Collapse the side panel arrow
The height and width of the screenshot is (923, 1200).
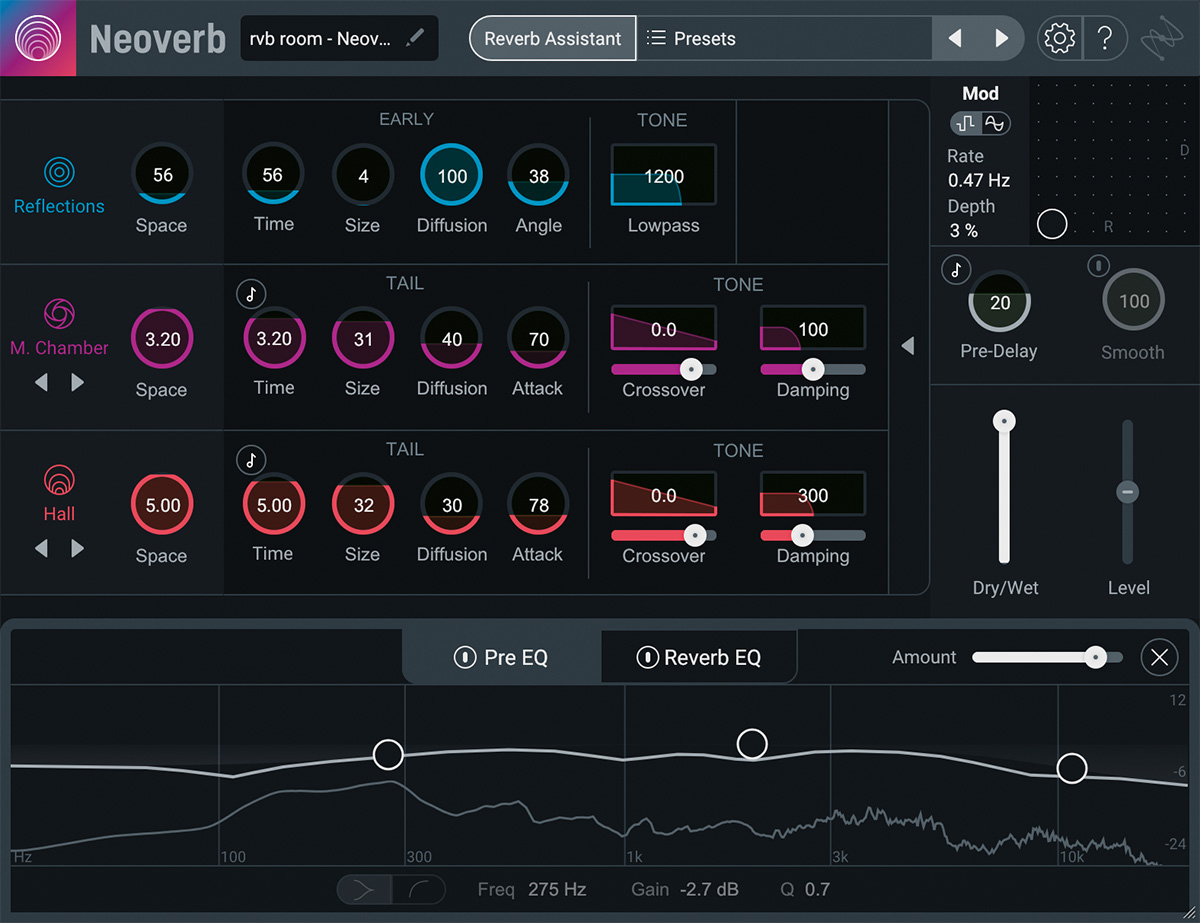tap(908, 346)
